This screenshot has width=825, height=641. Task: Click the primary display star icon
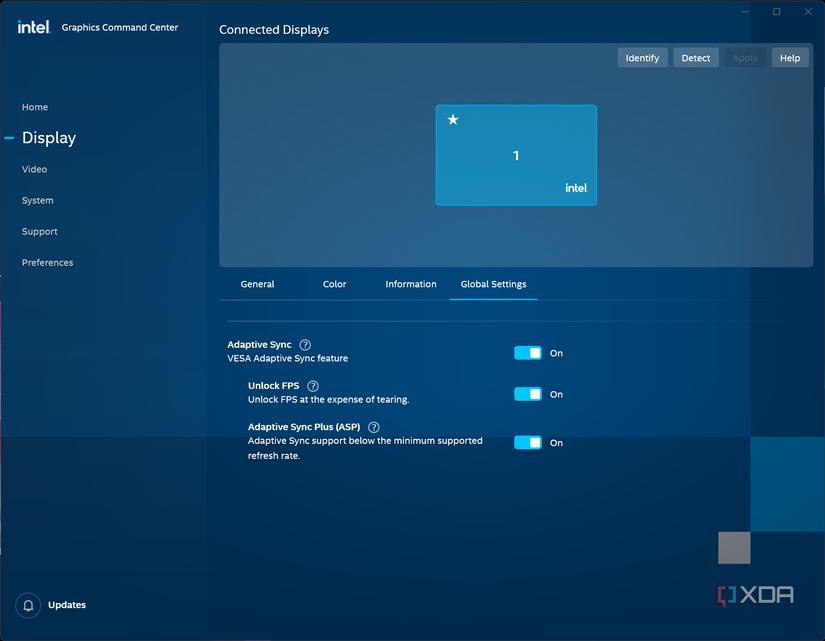click(453, 120)
